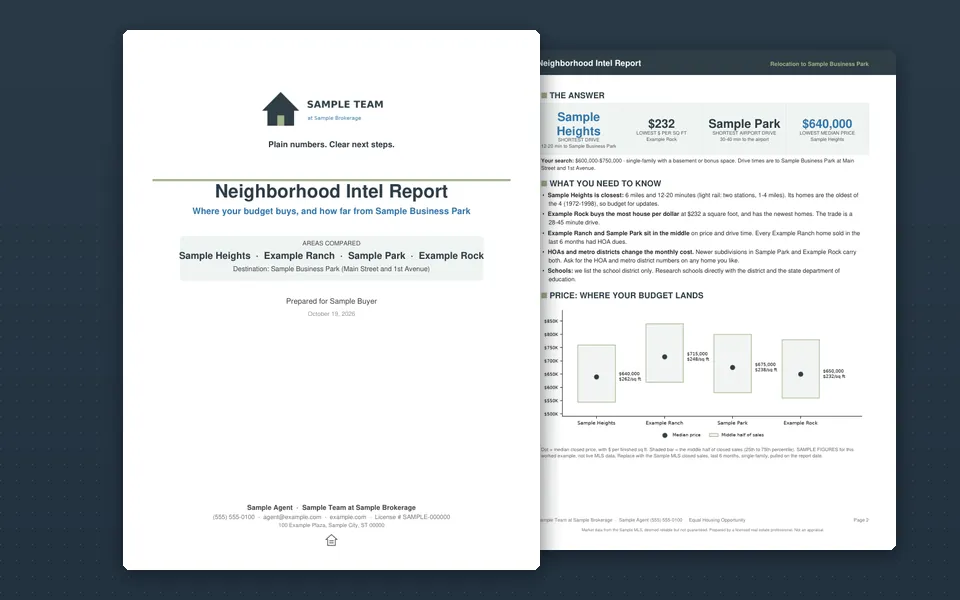Click the square bullet beside WHAT YOU NEED TO KNOW
This screenshot has height=600, width=960.
point(544,184)
